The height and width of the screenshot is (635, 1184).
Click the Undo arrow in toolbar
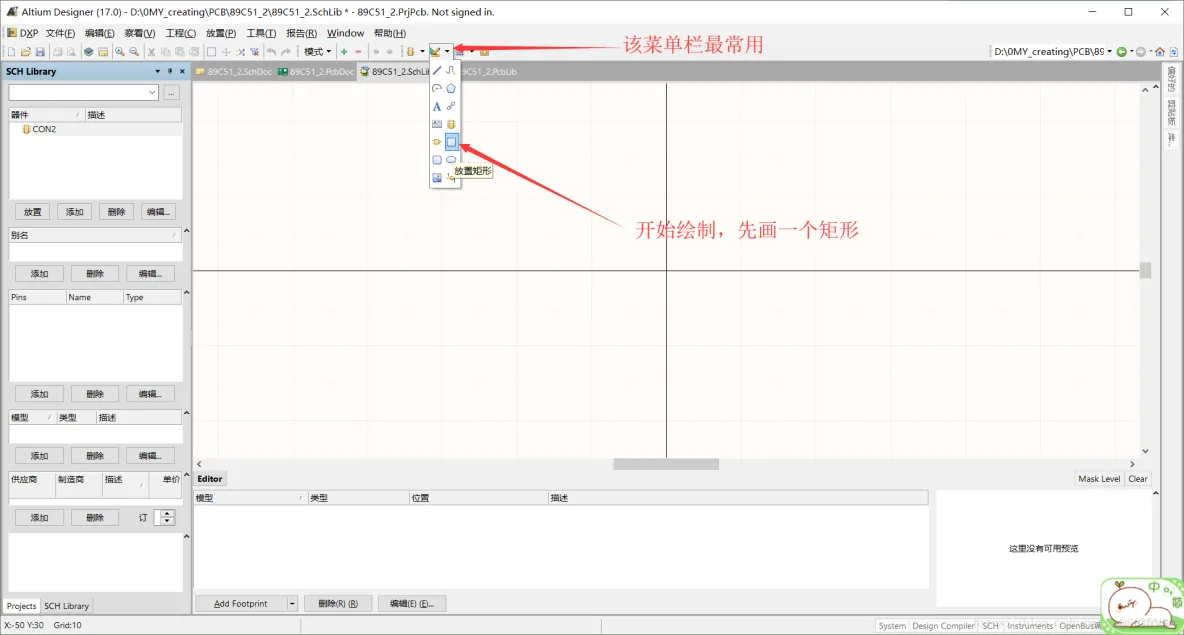tap(272, 51)
